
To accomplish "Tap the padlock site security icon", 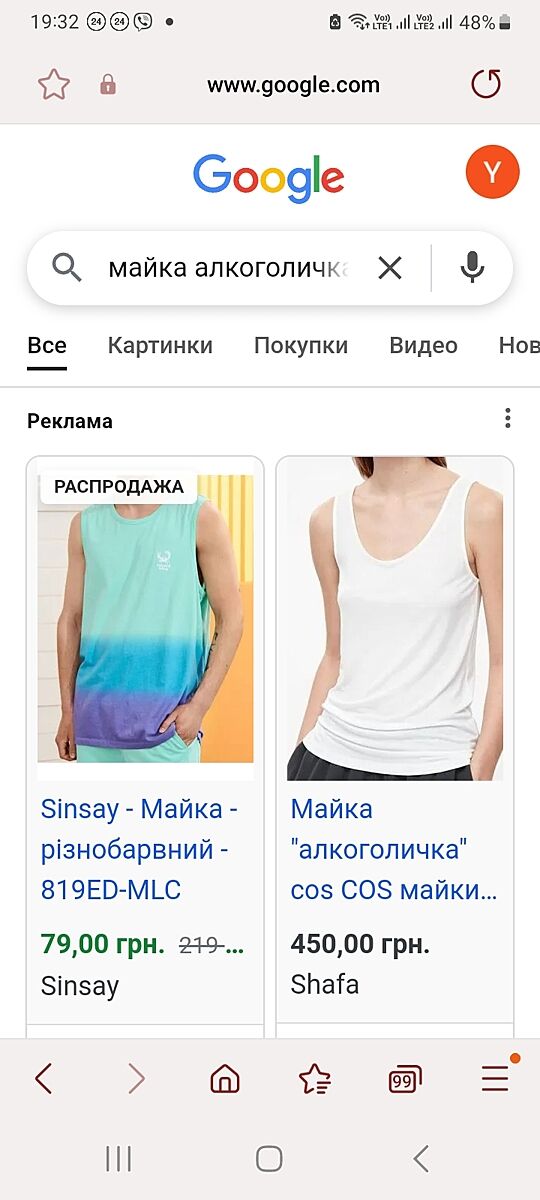I will pos(108,85).
